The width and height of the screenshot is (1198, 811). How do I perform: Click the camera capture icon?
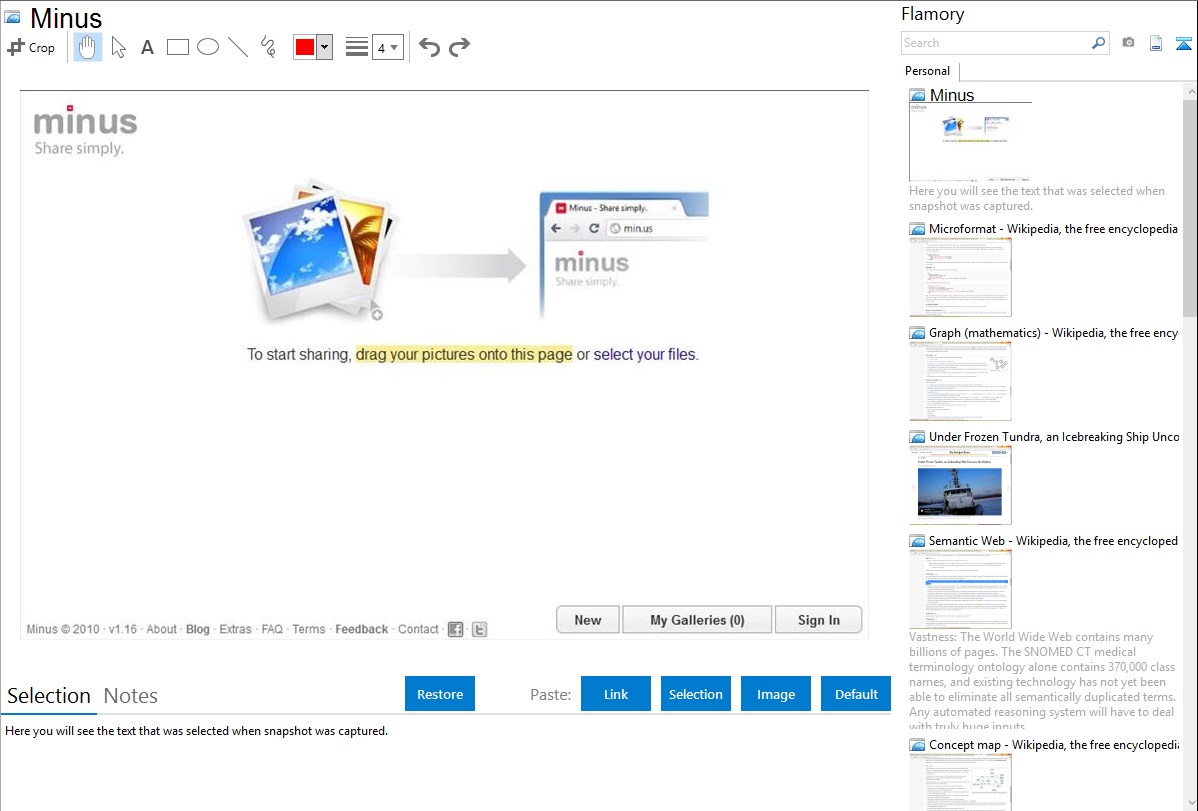tap(1128, 43)
